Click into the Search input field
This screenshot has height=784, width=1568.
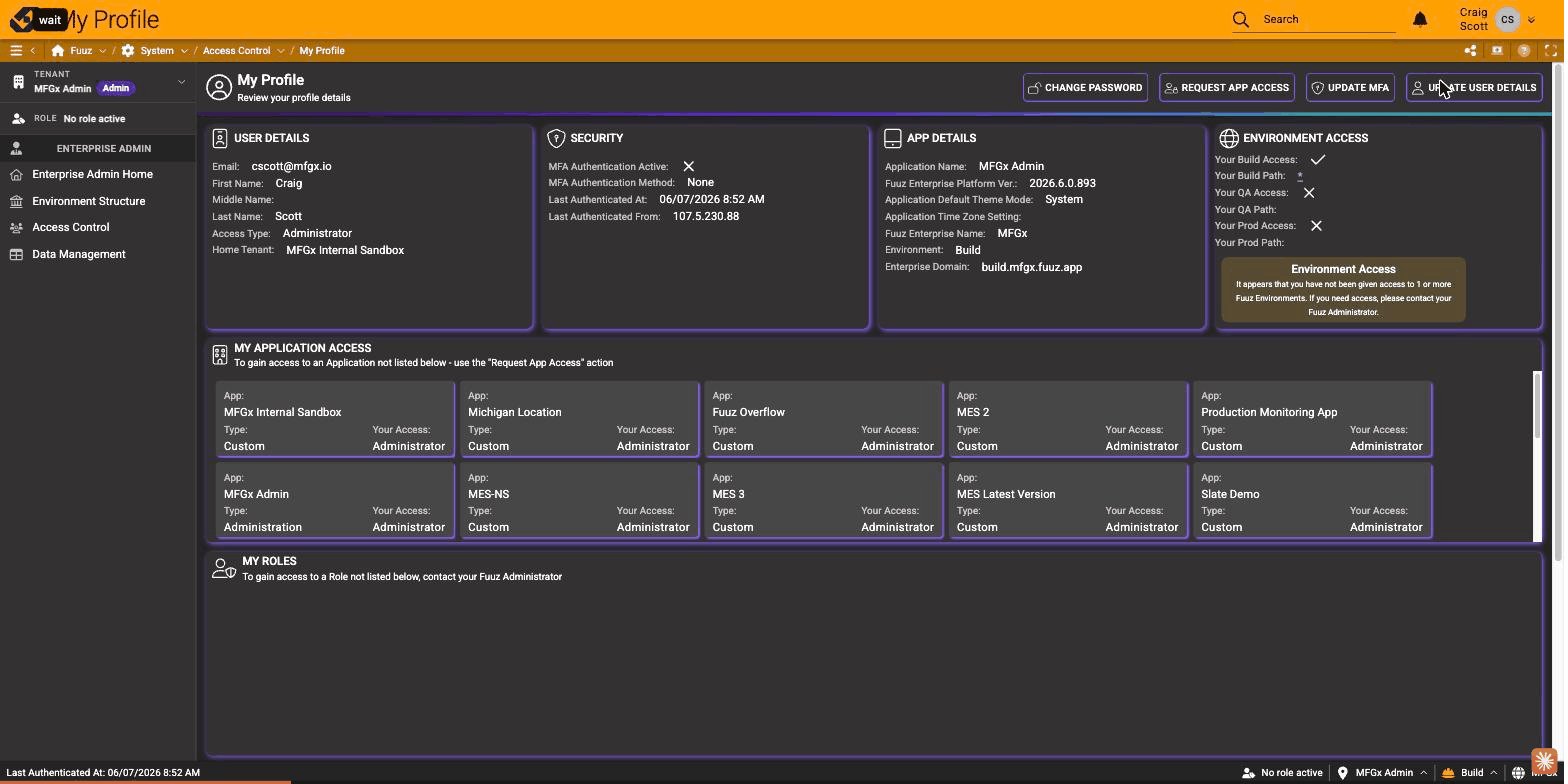tap(1328, 19)
